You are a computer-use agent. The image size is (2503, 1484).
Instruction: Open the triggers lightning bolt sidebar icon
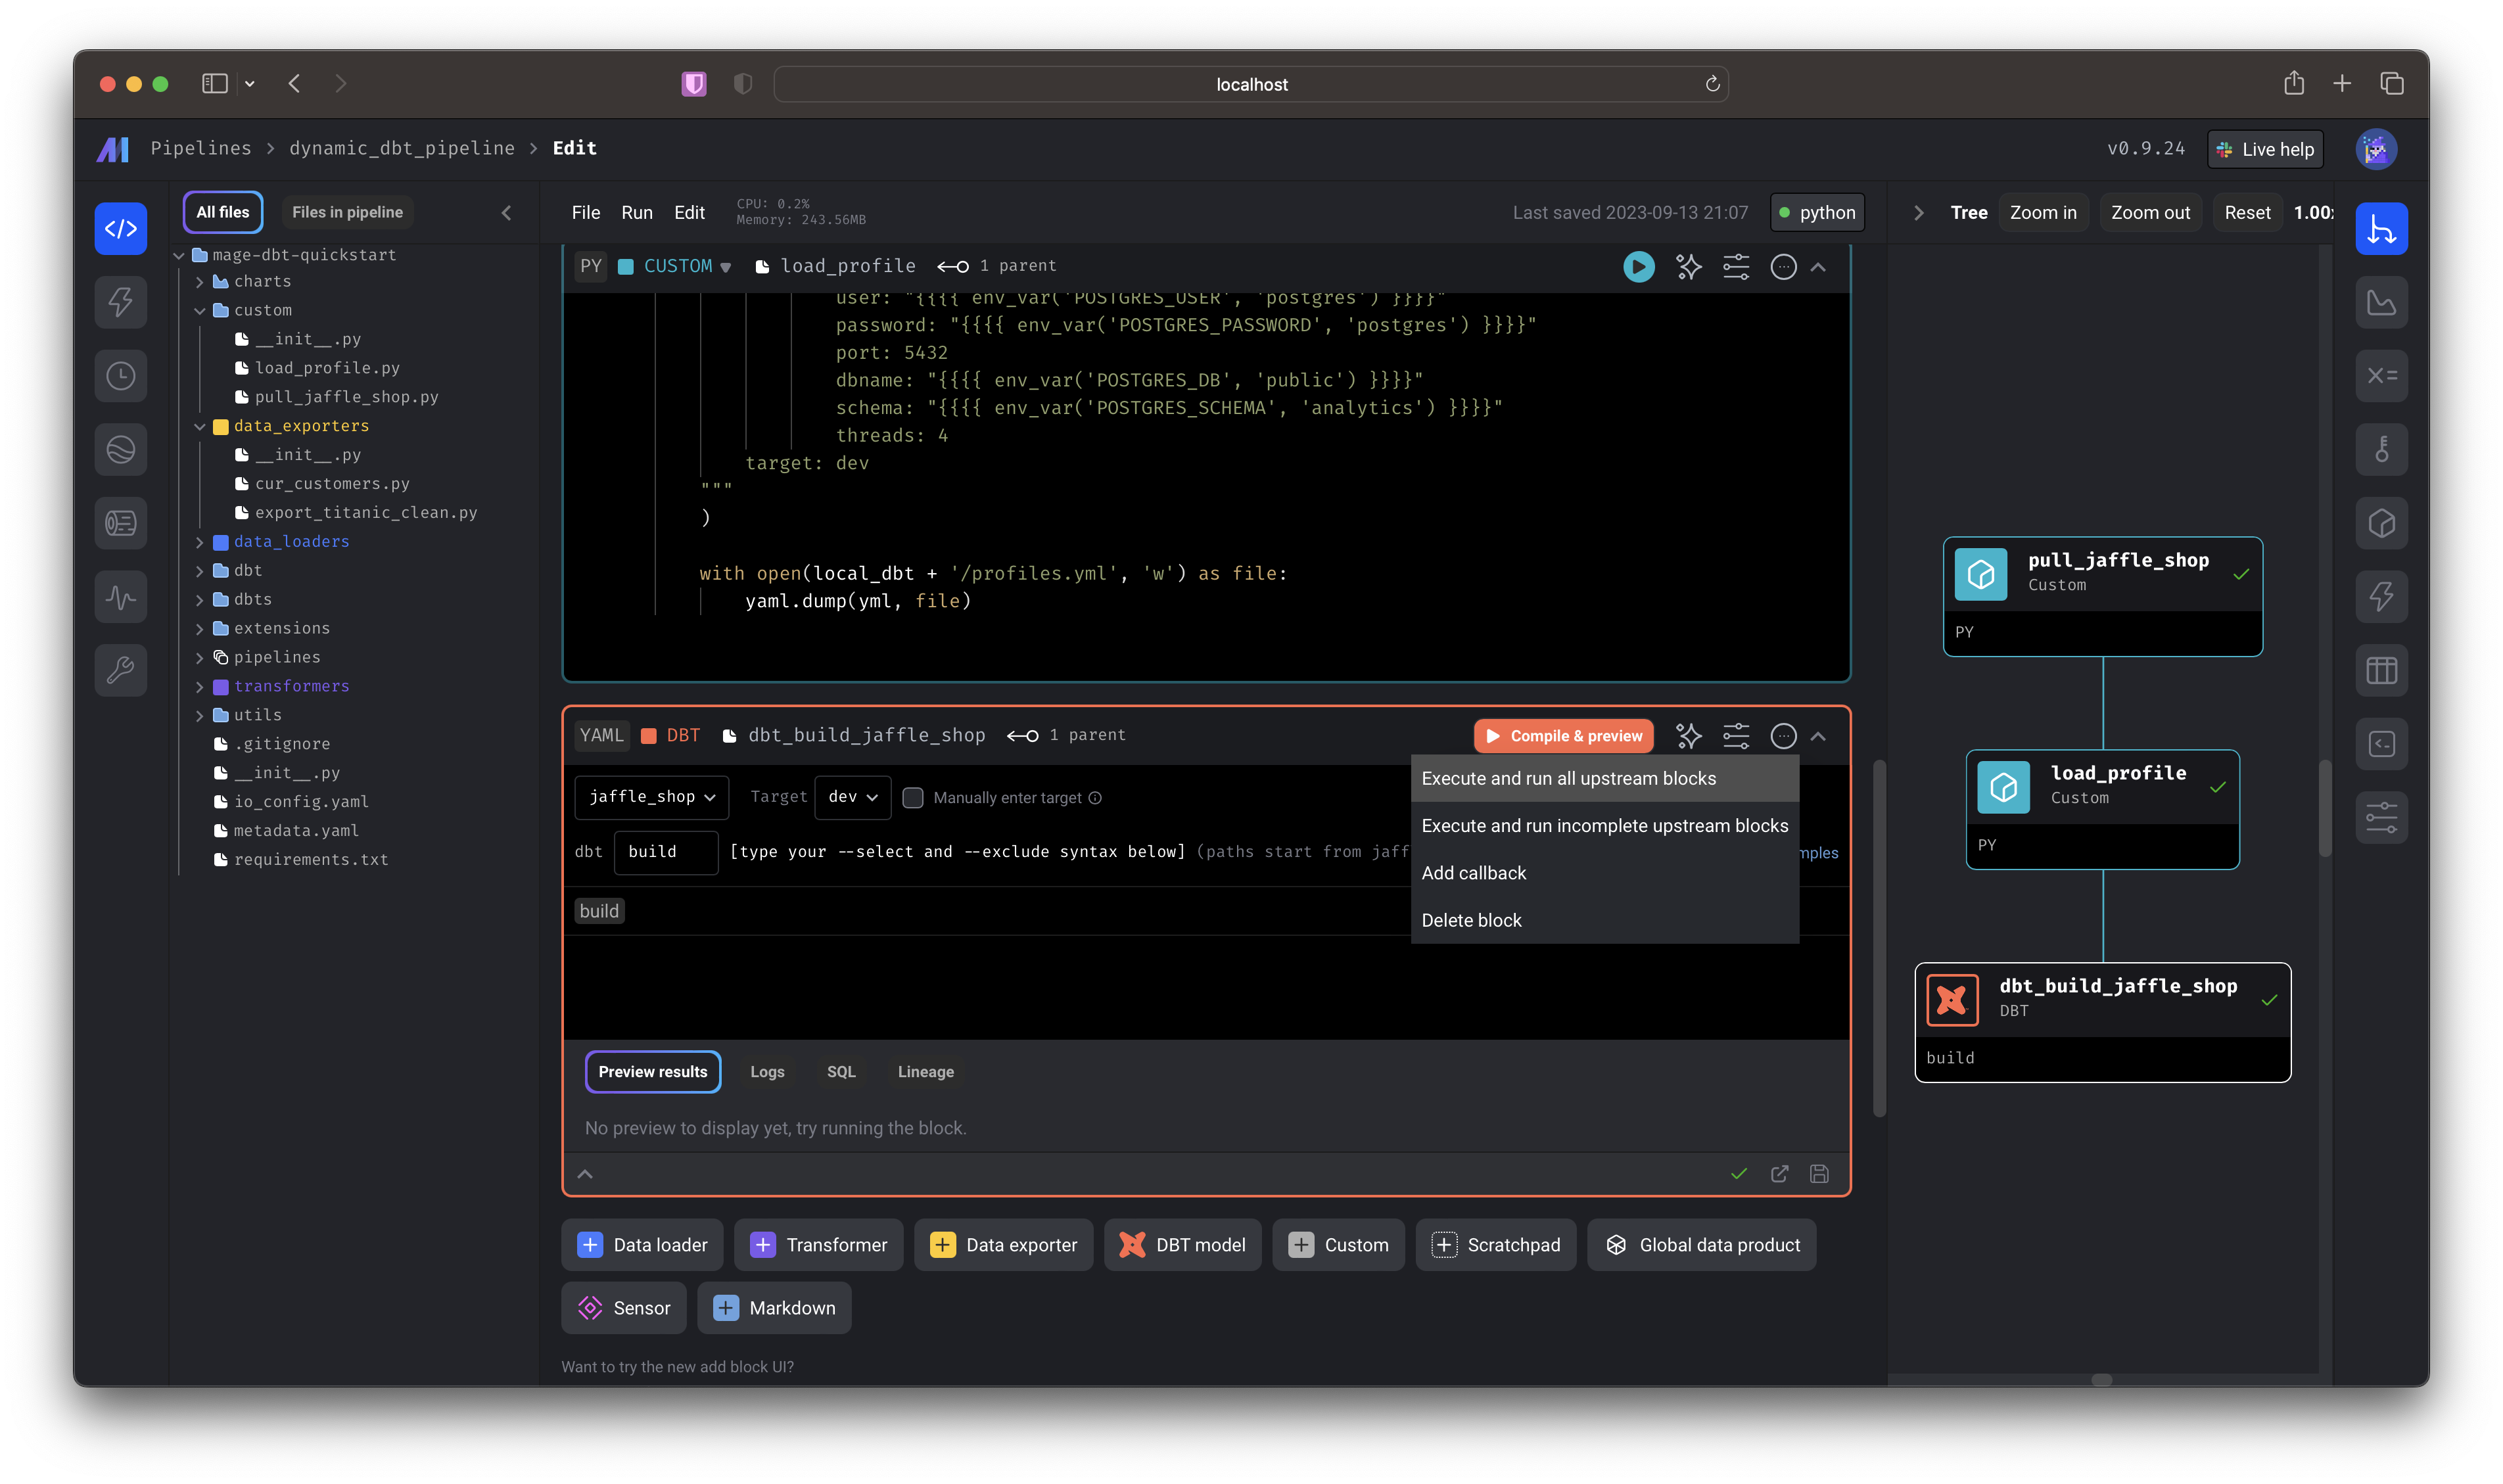click(120, 302)
